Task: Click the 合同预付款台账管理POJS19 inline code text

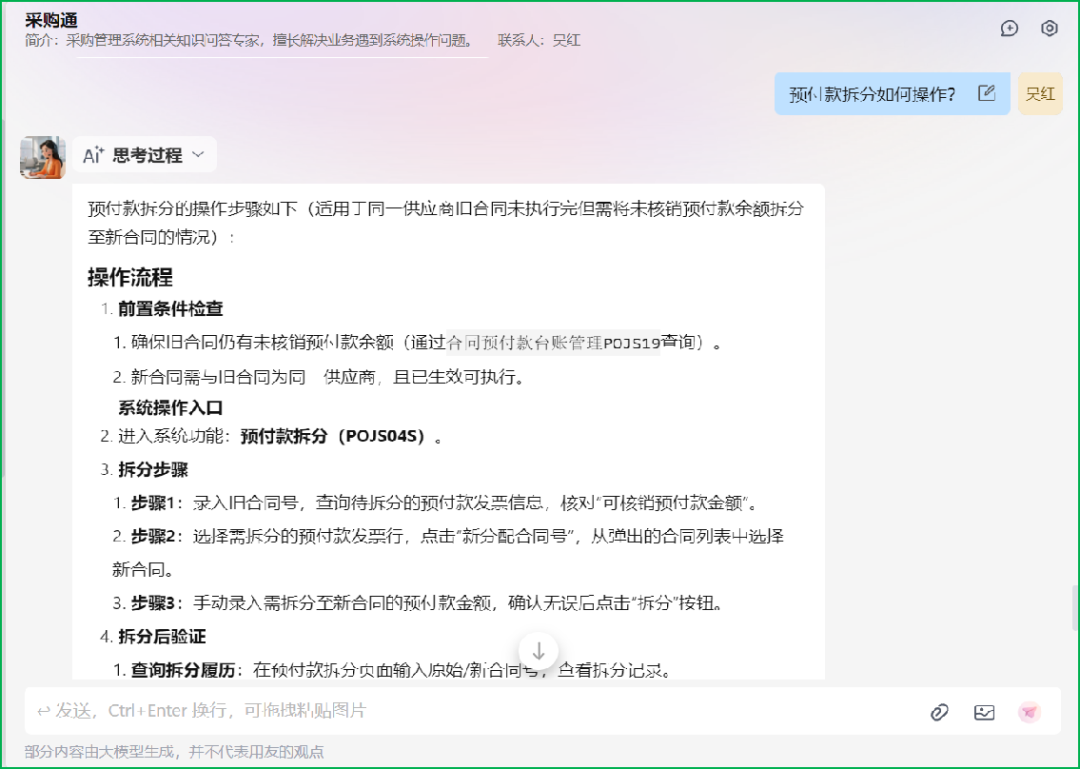Action: [x=553, y=343]
